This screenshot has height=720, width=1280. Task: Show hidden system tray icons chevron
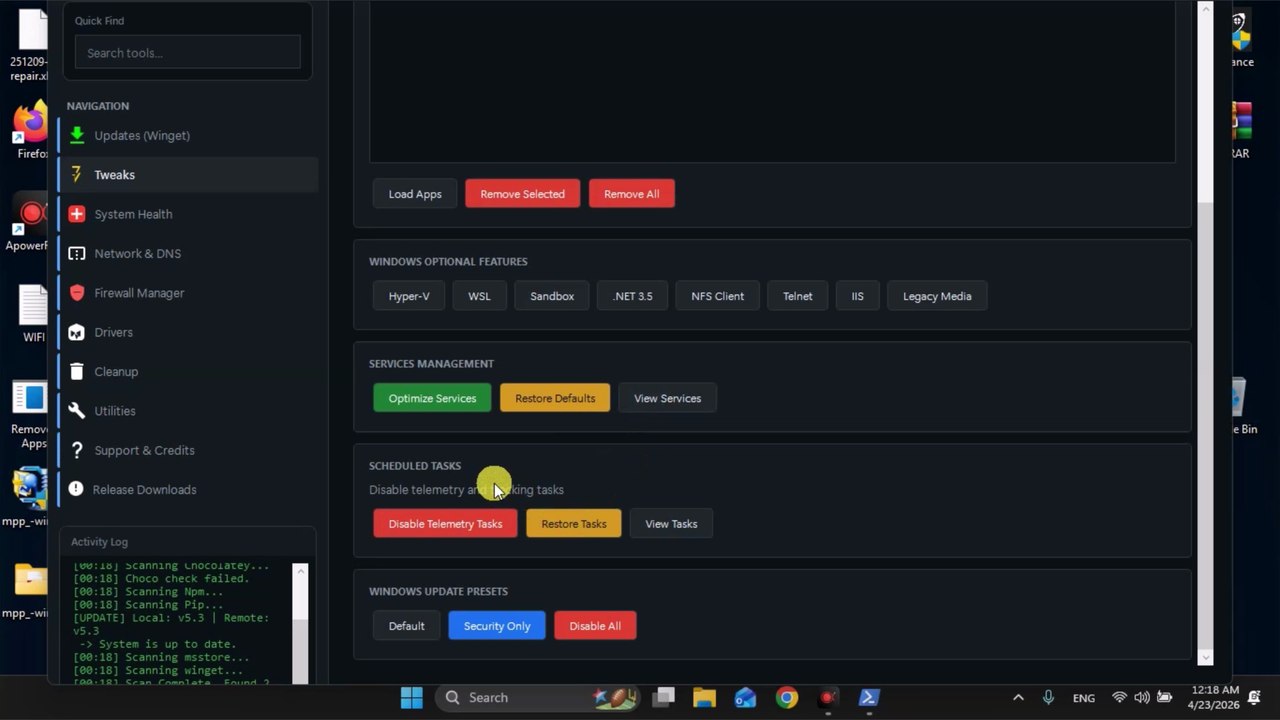(x=1018, y=698)
